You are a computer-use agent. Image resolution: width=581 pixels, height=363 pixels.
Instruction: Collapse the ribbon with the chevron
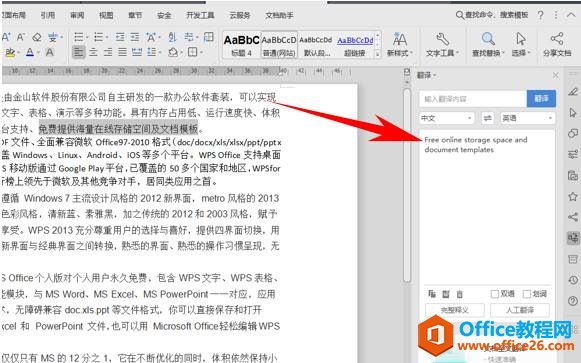[x=571, y=15]
